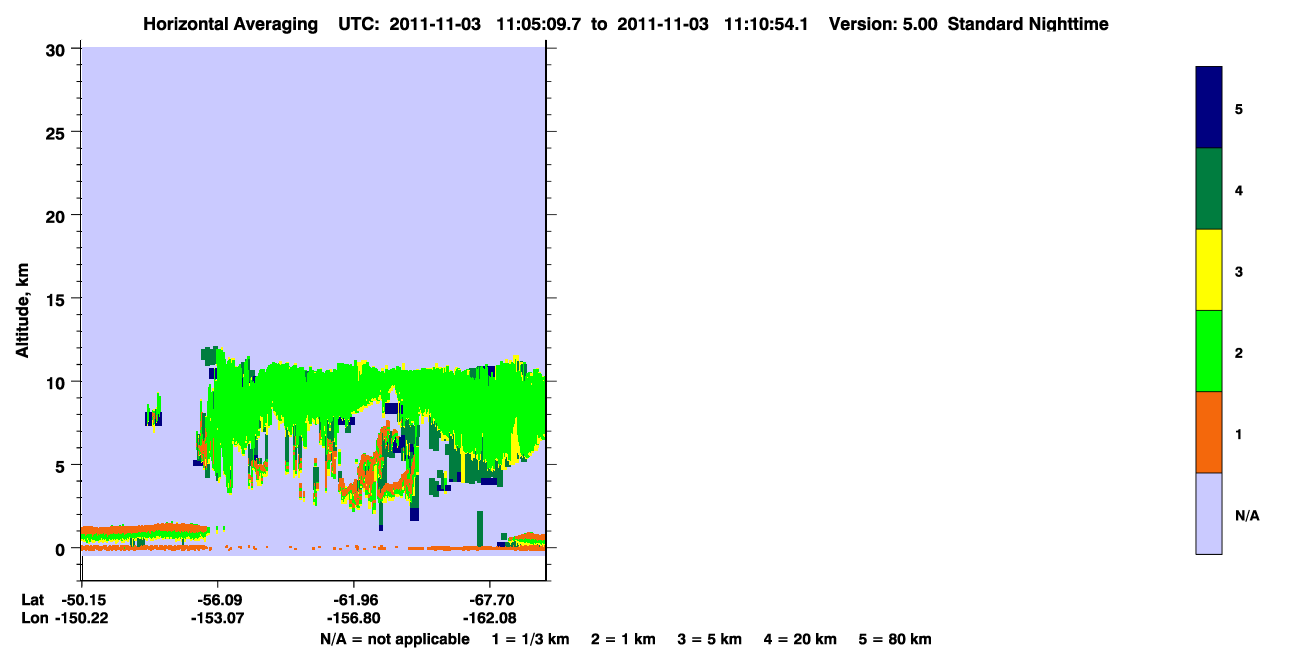Click the start time '11:05:09.7'

point(539,24)
